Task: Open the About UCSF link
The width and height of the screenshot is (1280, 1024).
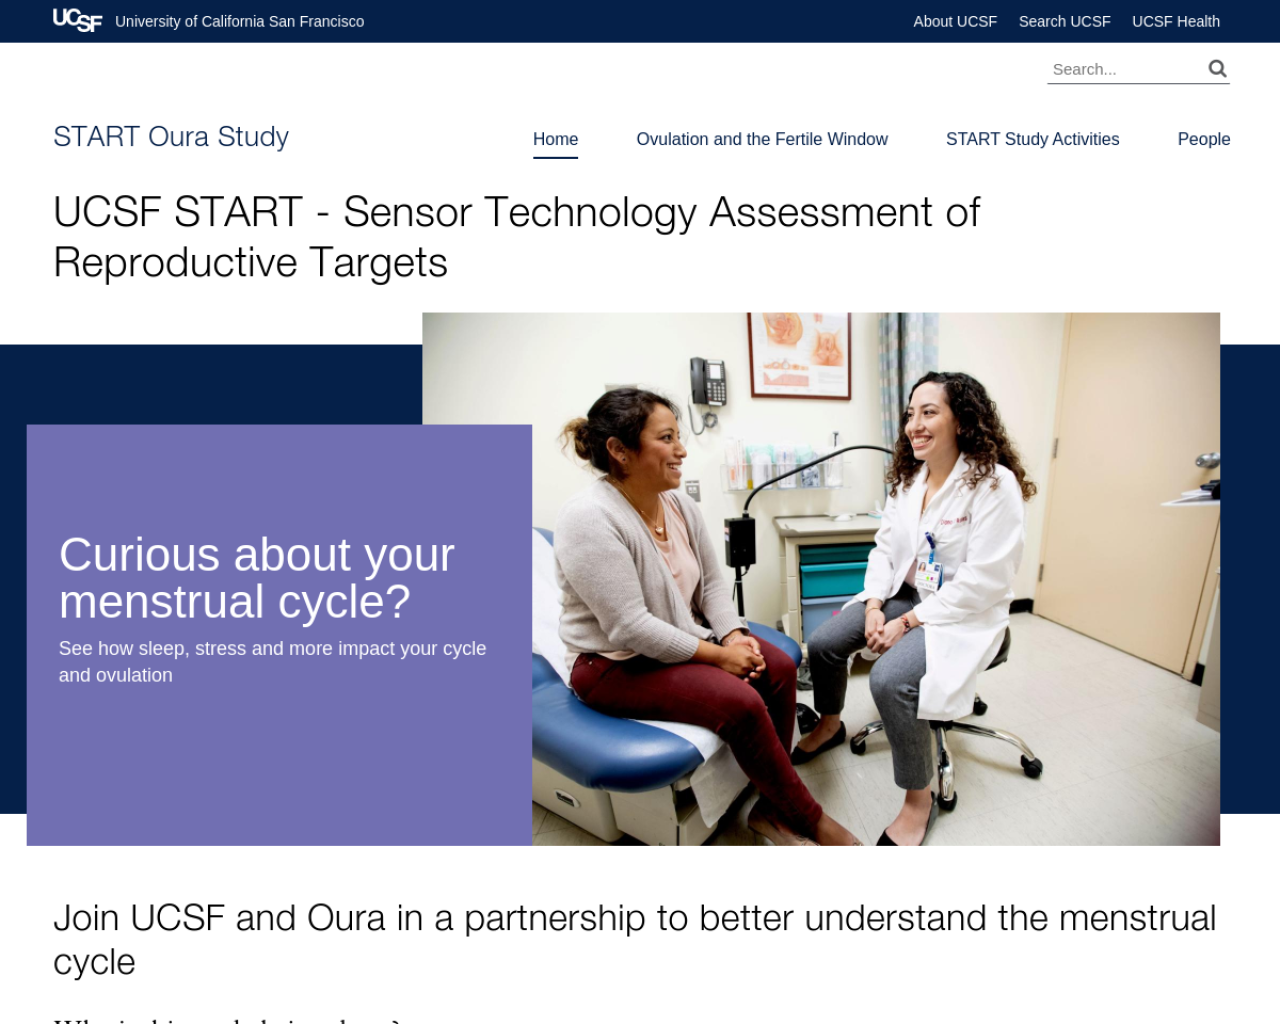Action: [x=955, y=21]
